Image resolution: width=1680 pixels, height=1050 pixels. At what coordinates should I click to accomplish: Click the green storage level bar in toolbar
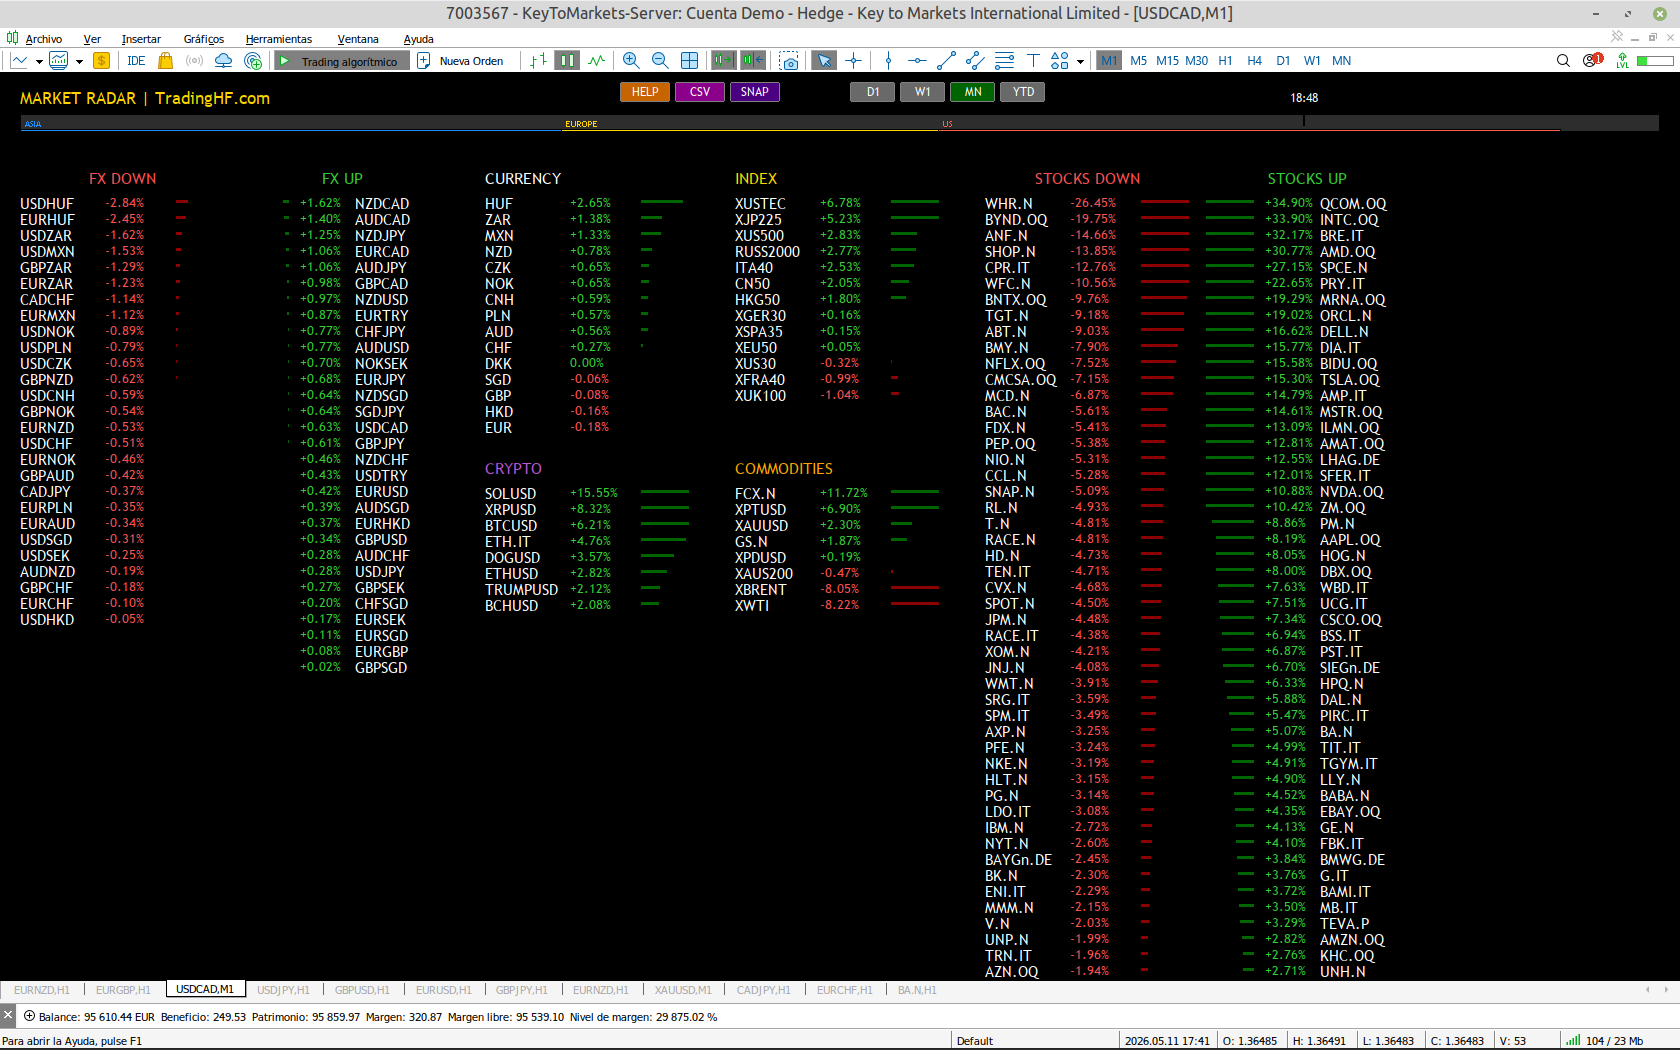coord(1655,61)
